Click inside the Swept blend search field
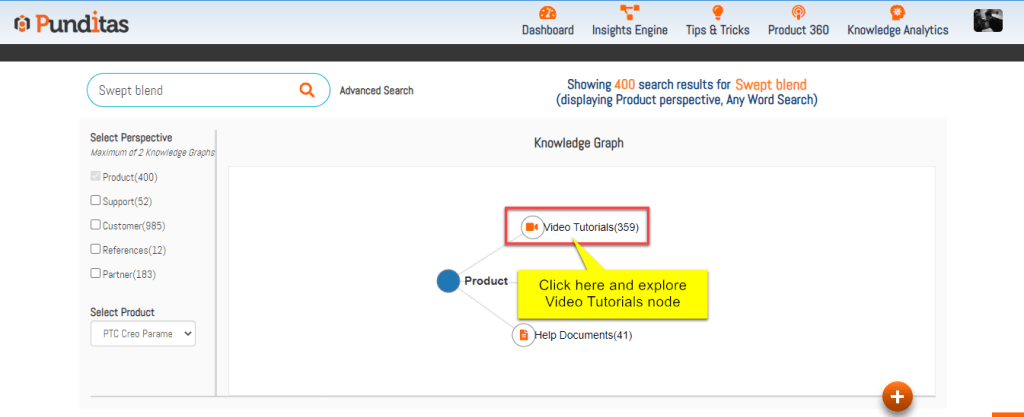The height and width of the screenshot is (417, 1024). (x=190, y=90)
